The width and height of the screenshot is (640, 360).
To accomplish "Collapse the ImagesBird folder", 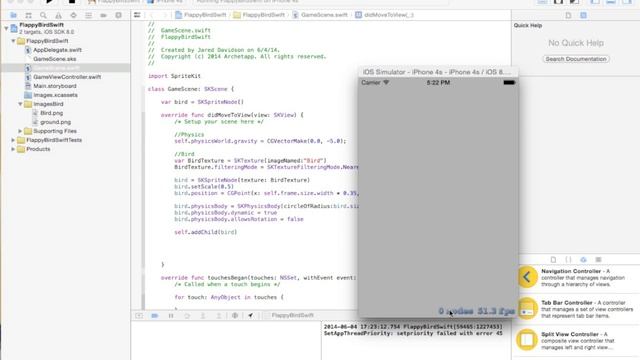I will (x=20, y=104).
